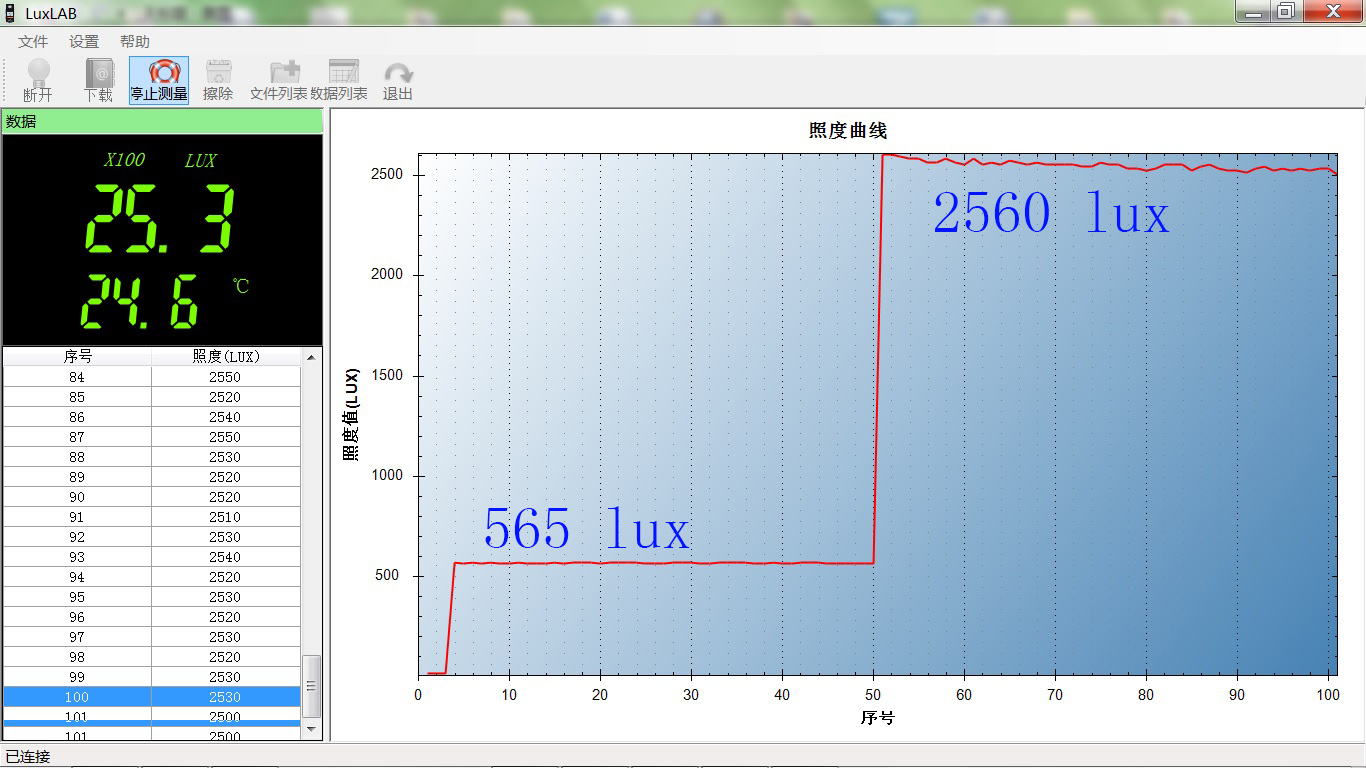Click the LuxLAB app icon in title bar
This screenshot has height=768, width=1366.
(11, 13)
